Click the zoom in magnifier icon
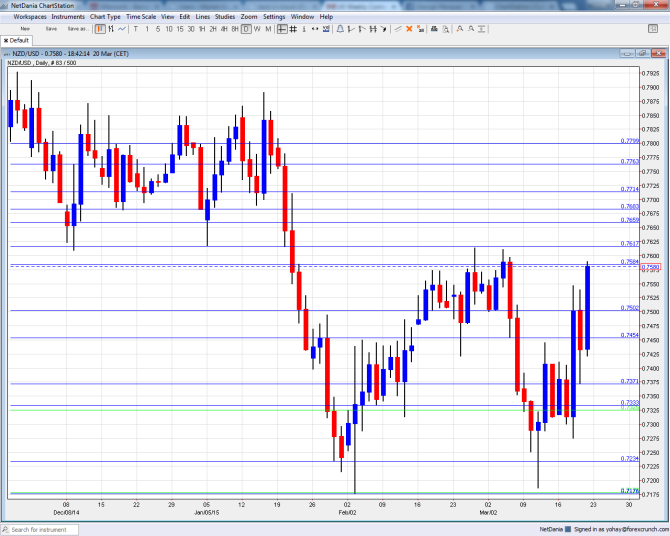This screenshot has height=536, width=670. click(460, 29)
